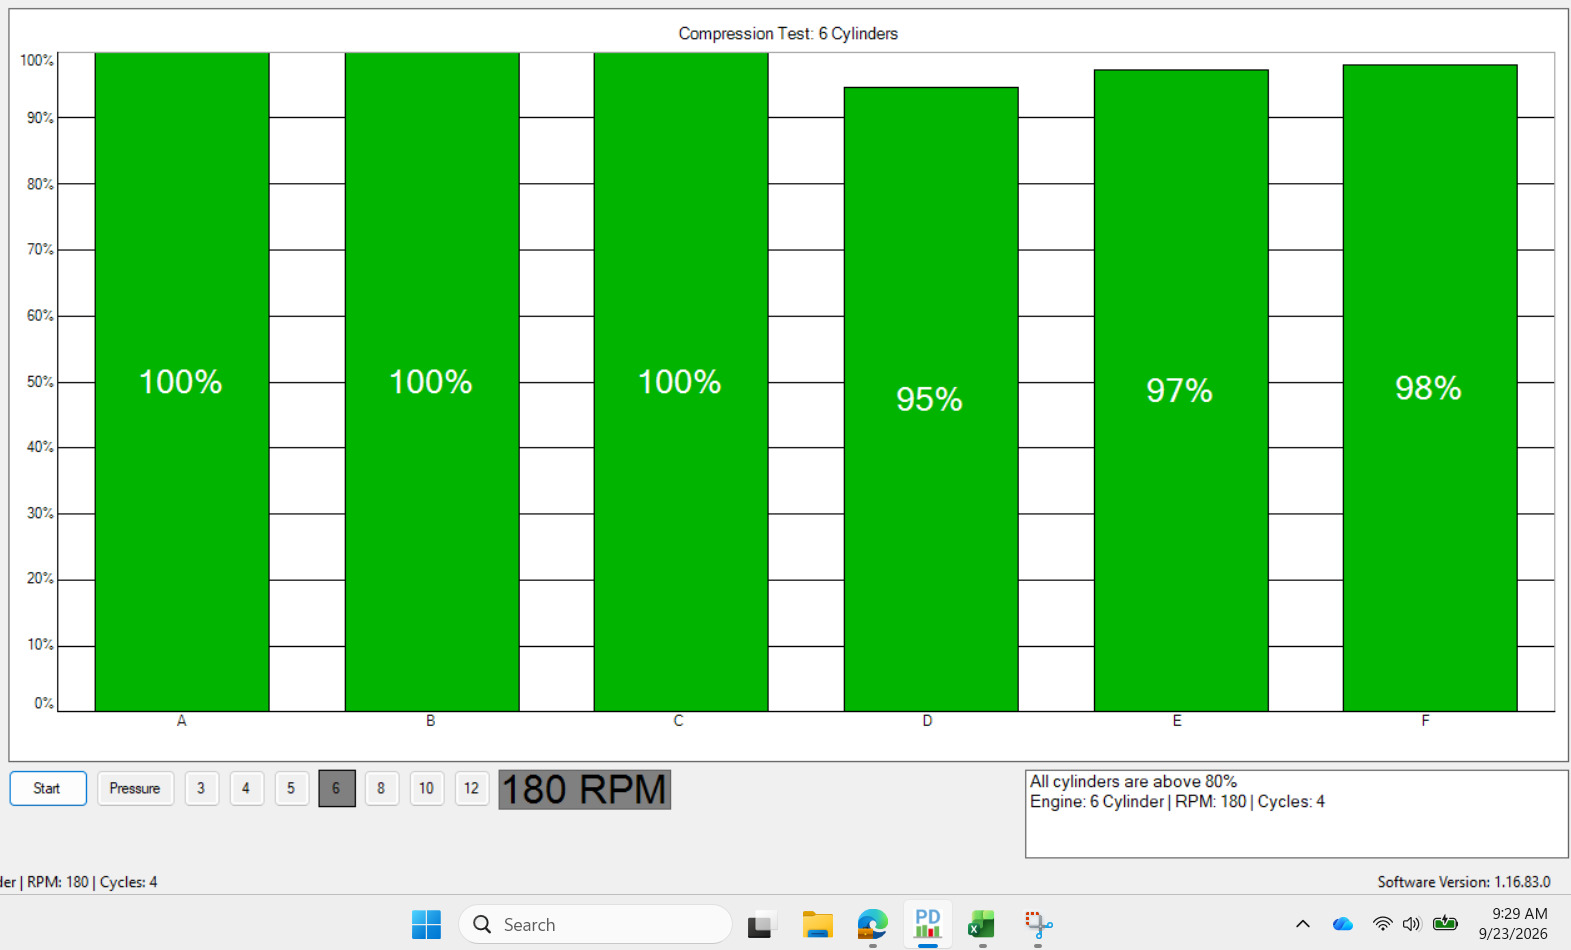1571x950 pixels.
Task: Click the 98% label on cylinder F's bar
Action: click(x=1428, y=388)
